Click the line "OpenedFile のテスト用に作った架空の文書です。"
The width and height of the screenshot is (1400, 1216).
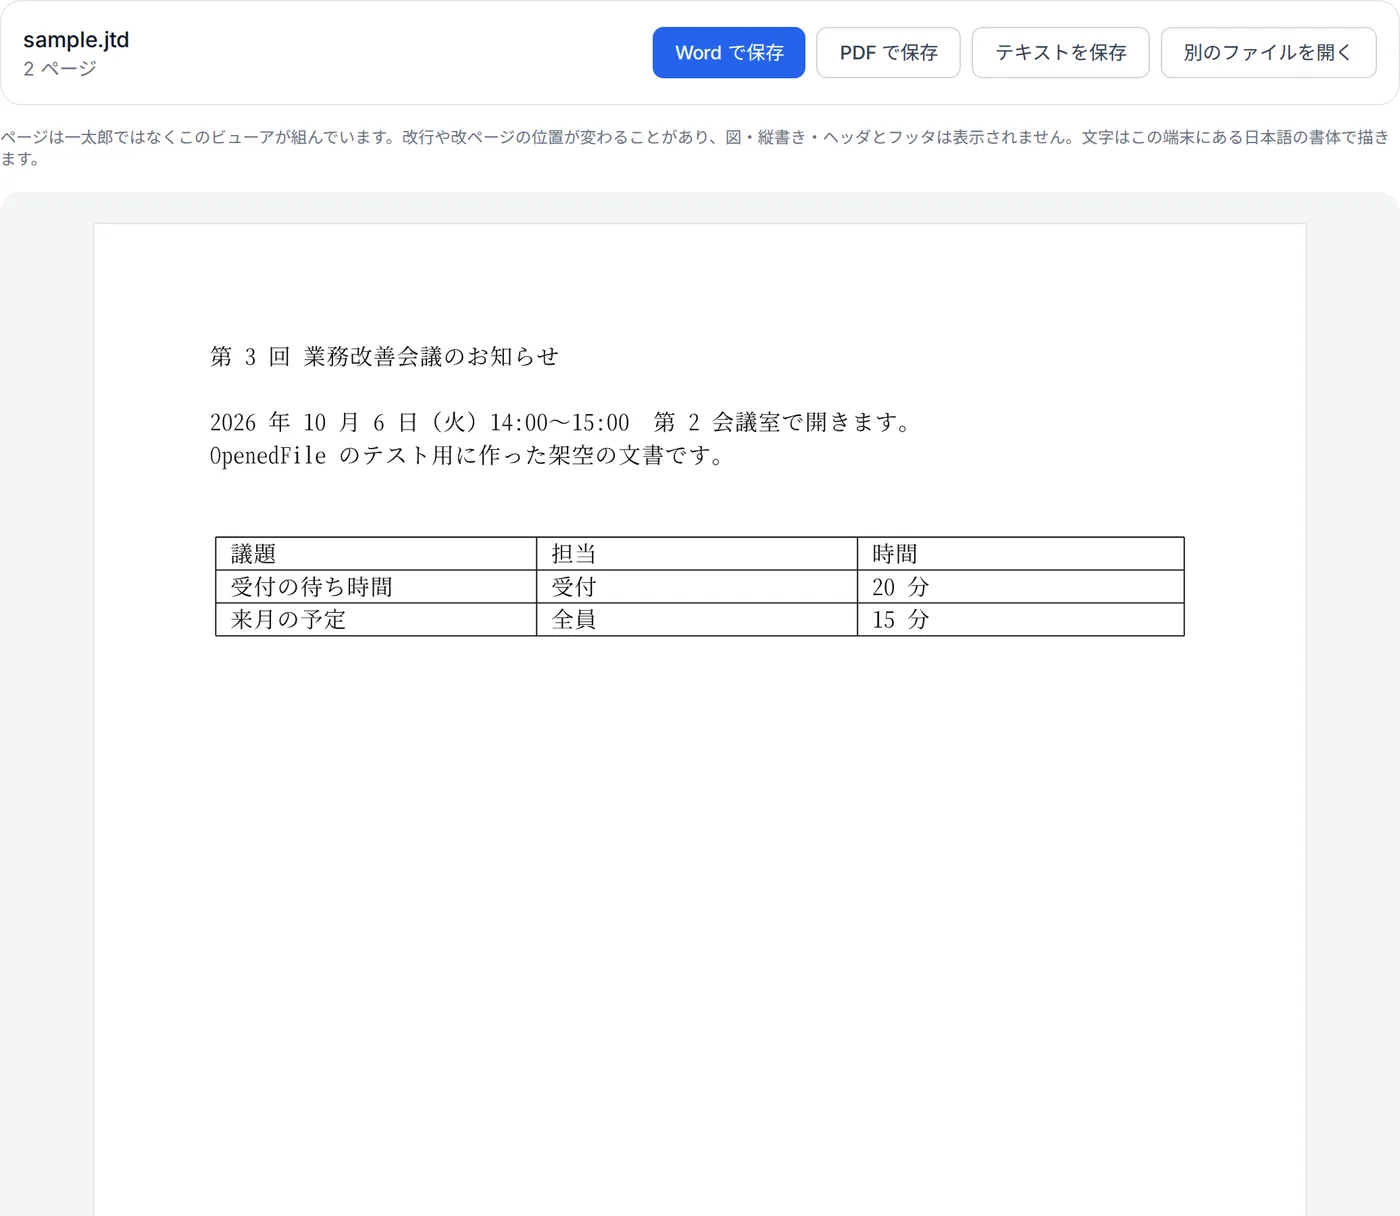[468, 455]
